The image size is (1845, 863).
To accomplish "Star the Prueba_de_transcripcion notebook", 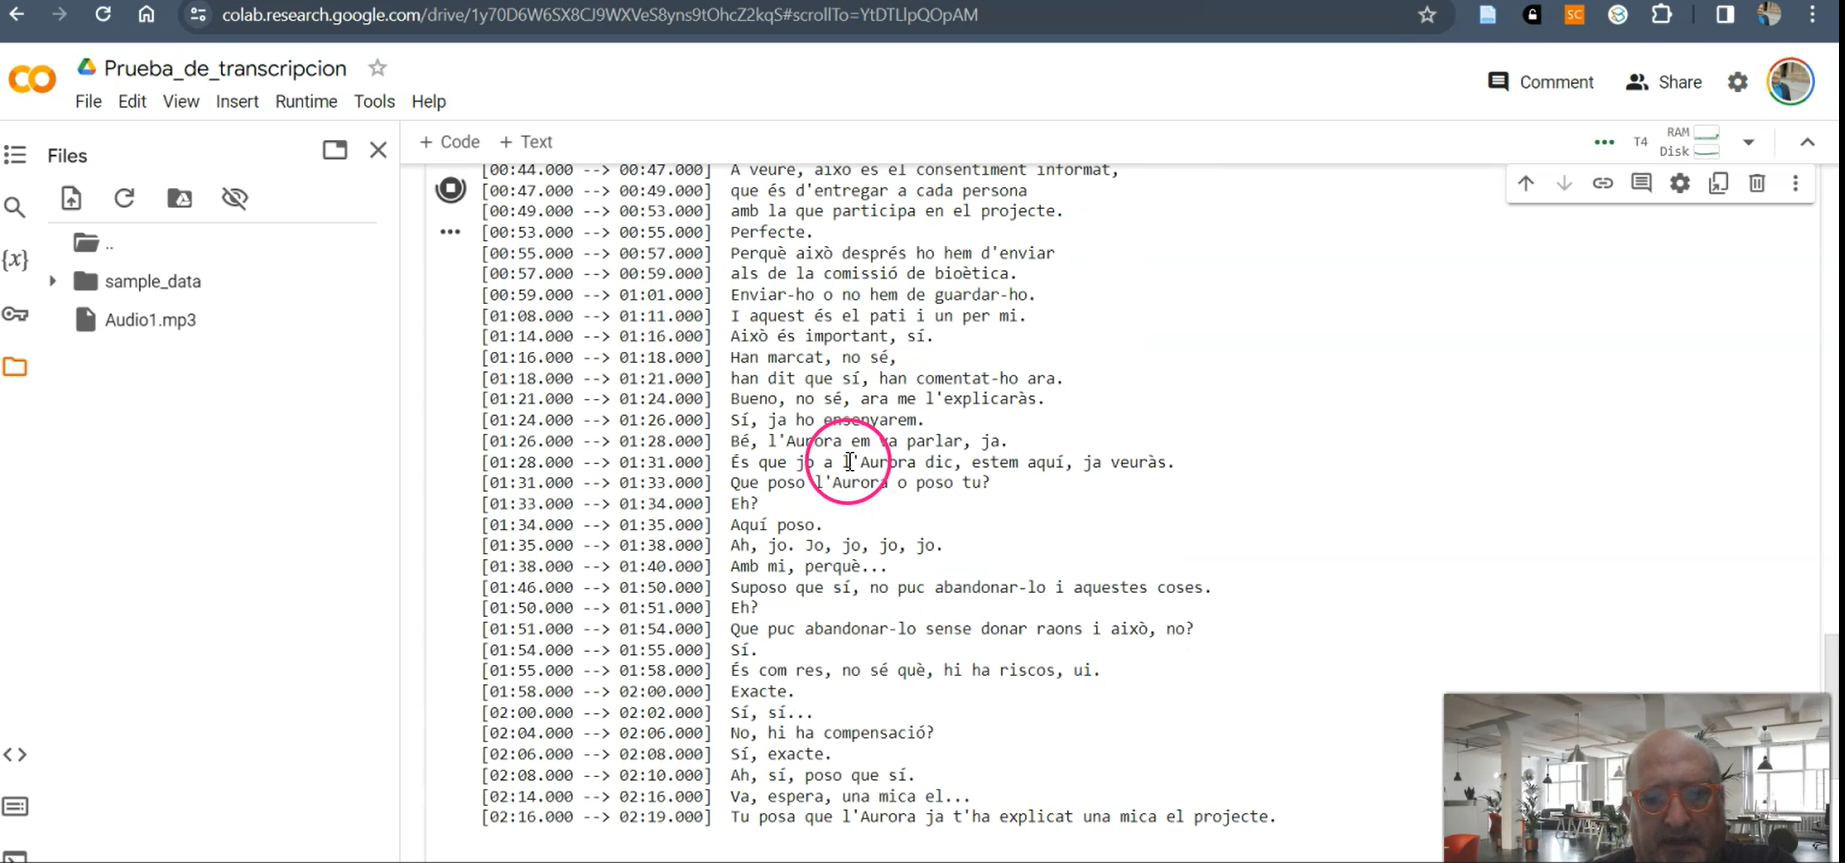I will (377, 68).
